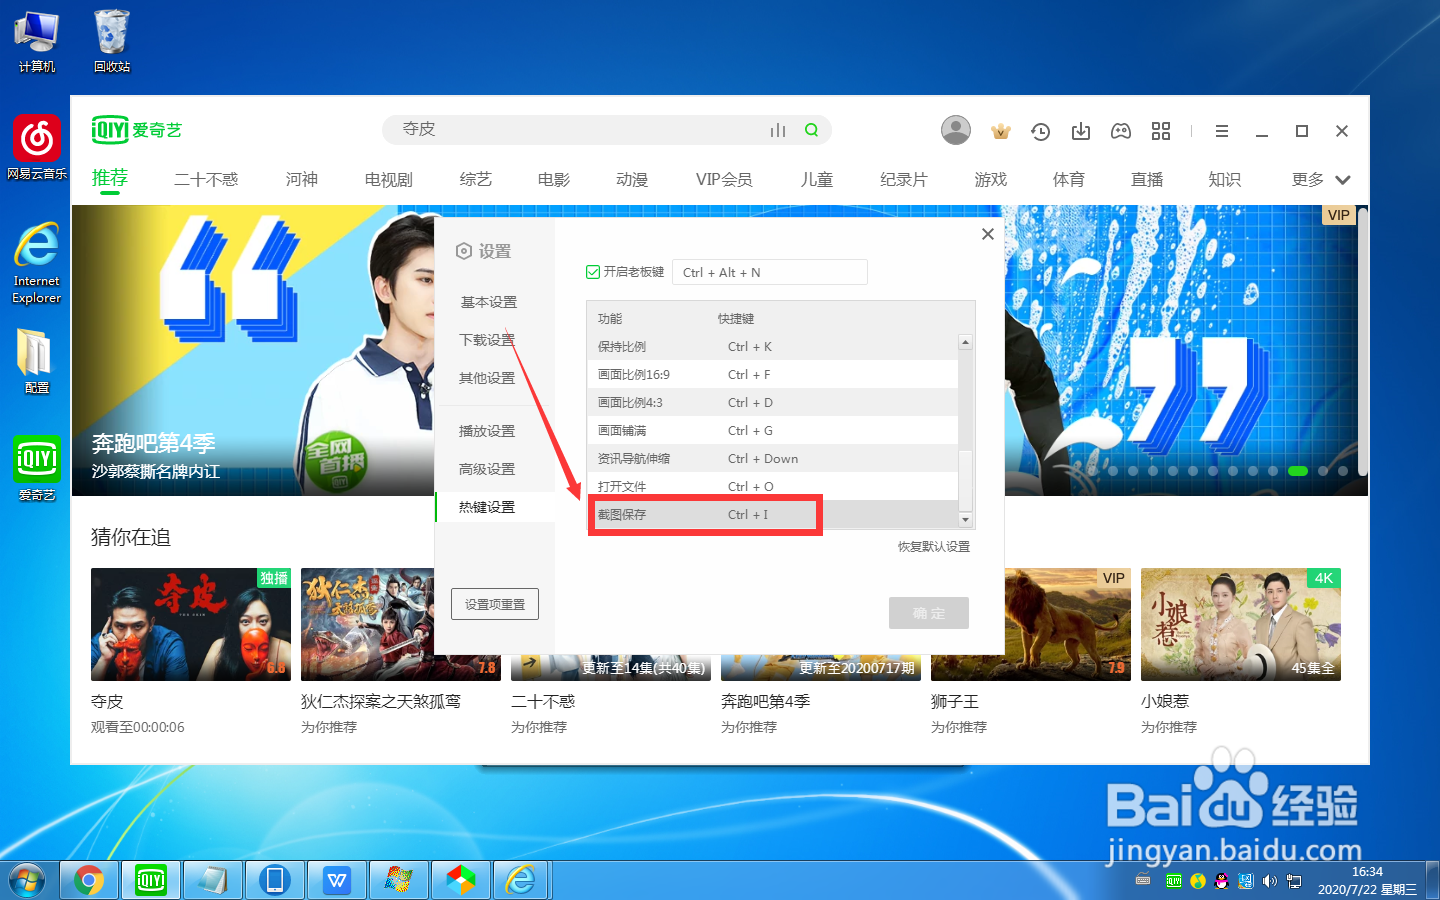Open the iQIYI desktop shortcut
Screen dimensions: 1440x900
[37, 468]
